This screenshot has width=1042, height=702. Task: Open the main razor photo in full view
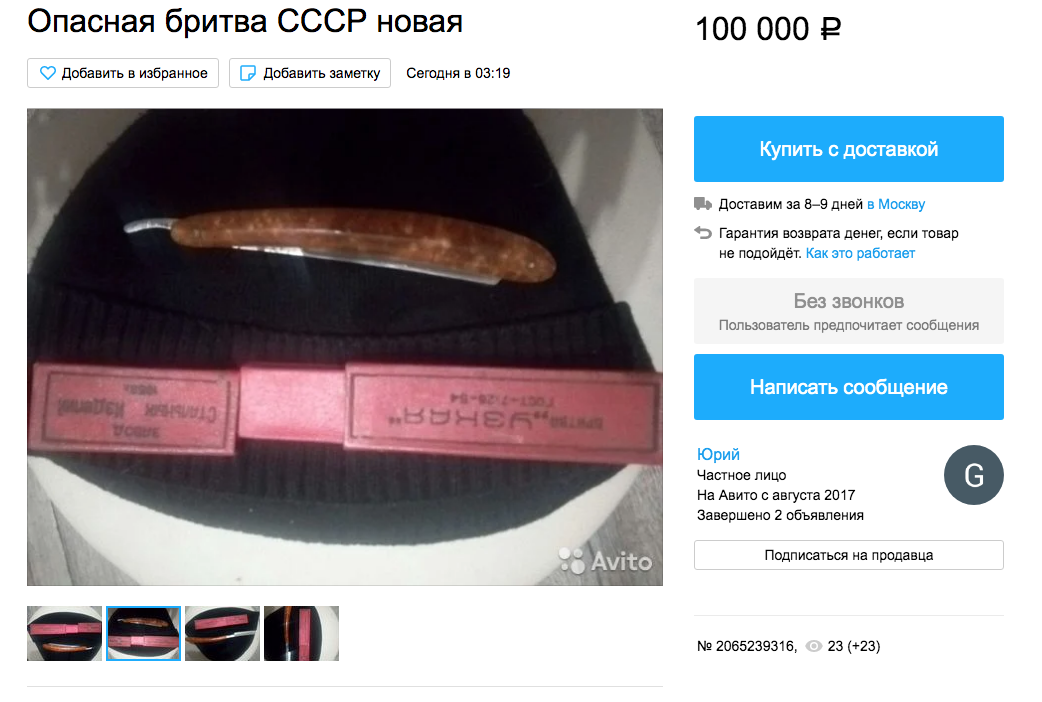(345, 347)
